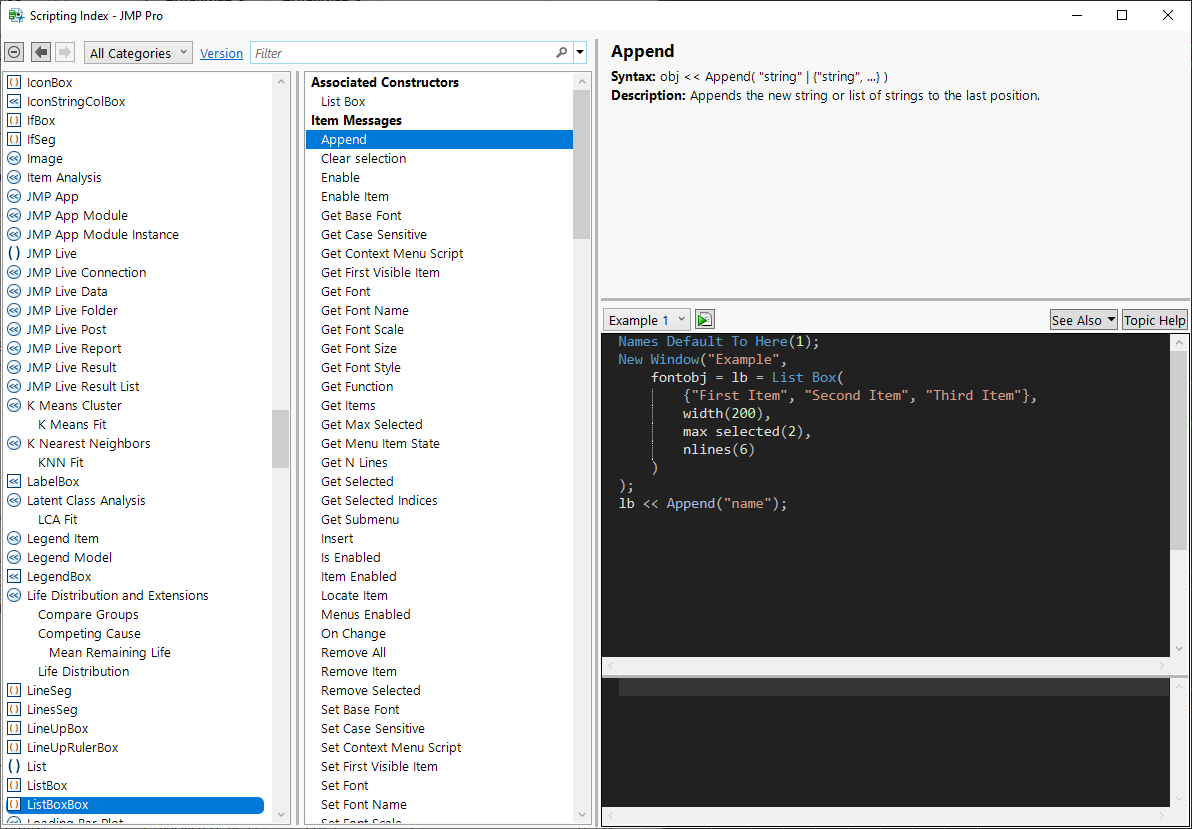Image resolution: width=1192 pixels, height=829 pixels.
Task: Click the scrollbar of the left item list
Action: pos(281,440)
